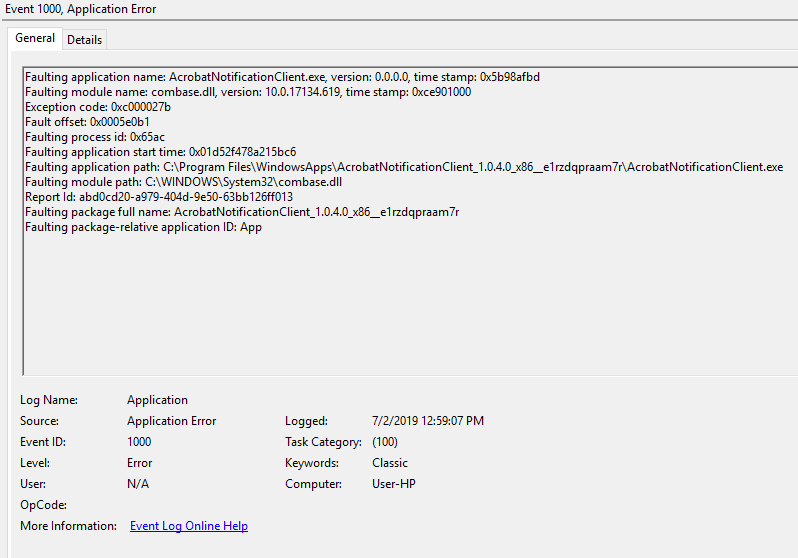This screenshot has width=798, height=558.
Task: Select the Report Id line
Action: [159, 197]
